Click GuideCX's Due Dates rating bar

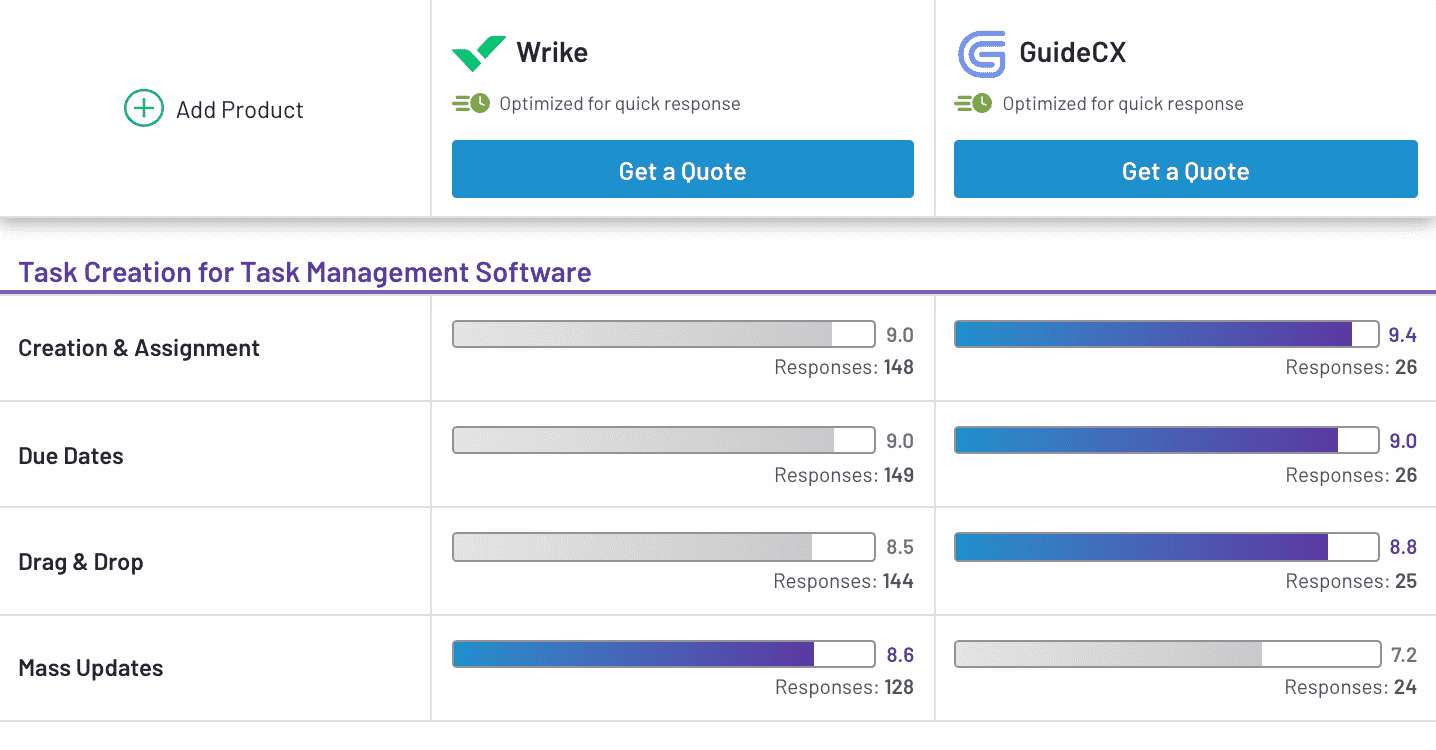[x=1166, y=440]
